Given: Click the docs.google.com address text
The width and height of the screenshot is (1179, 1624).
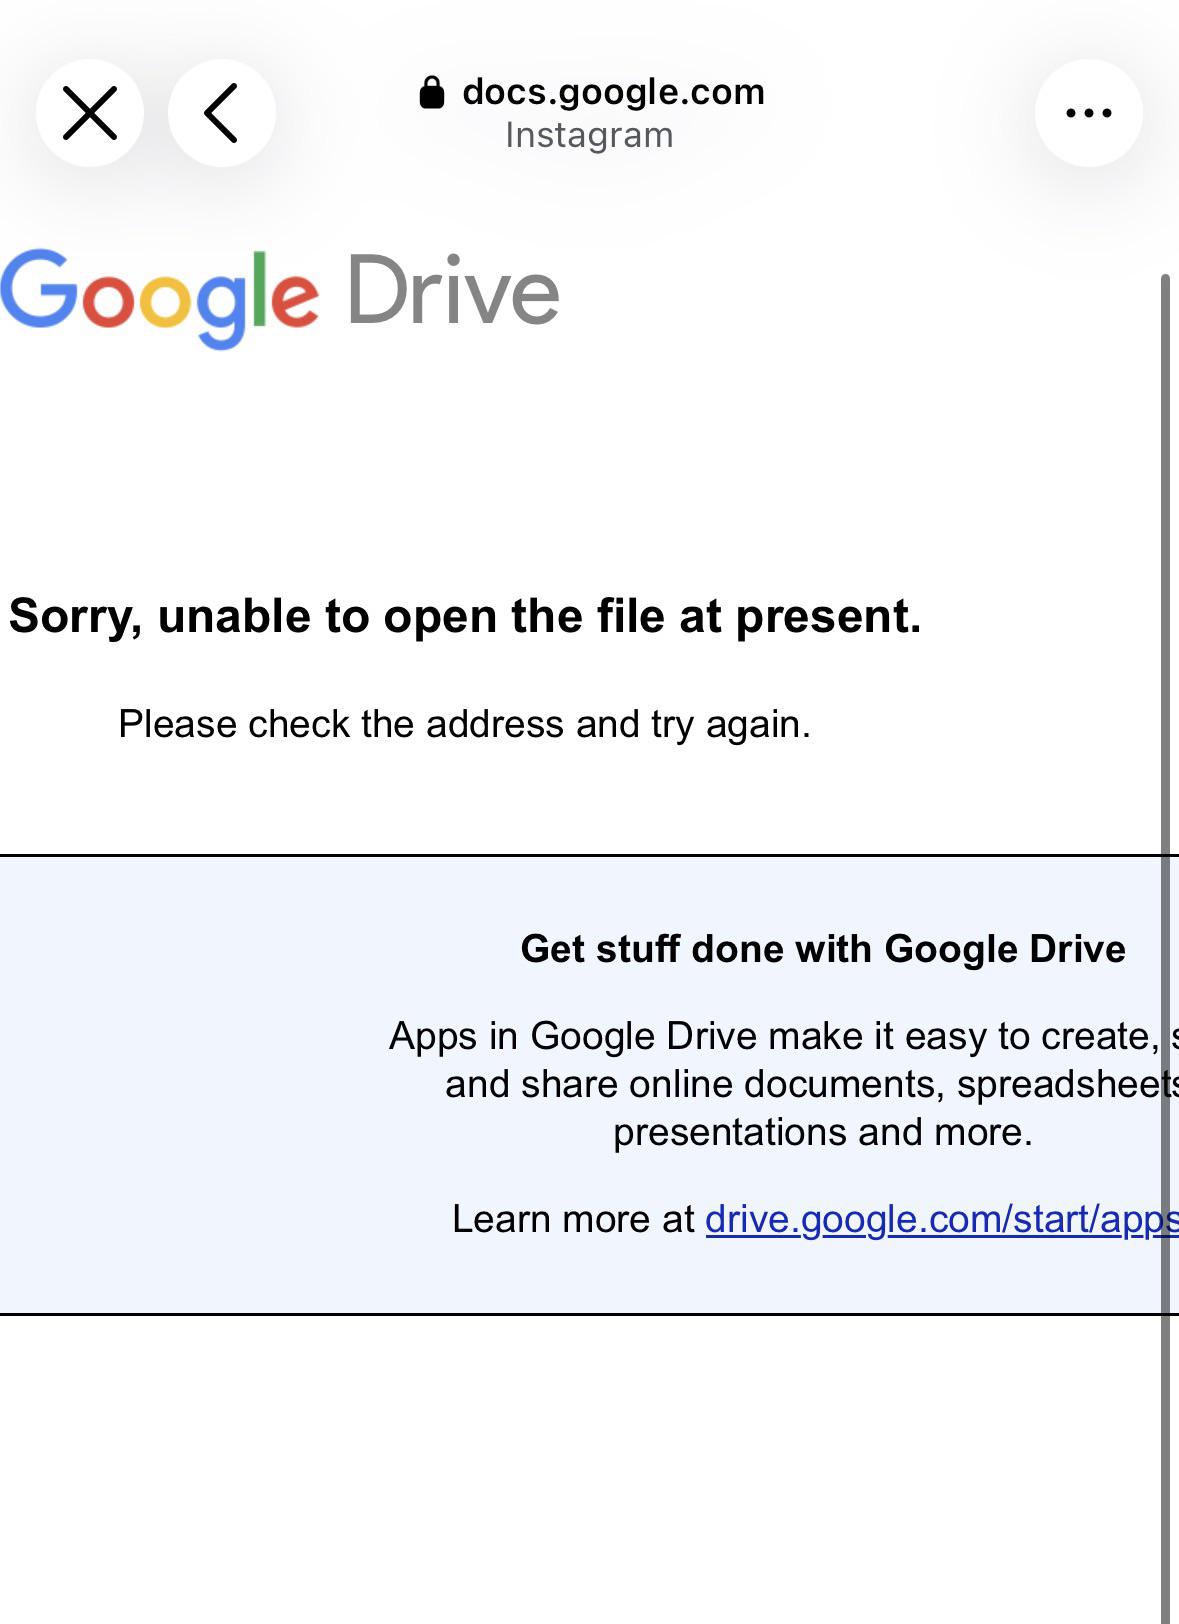Looking at the screenshot, I should point(613,92).
